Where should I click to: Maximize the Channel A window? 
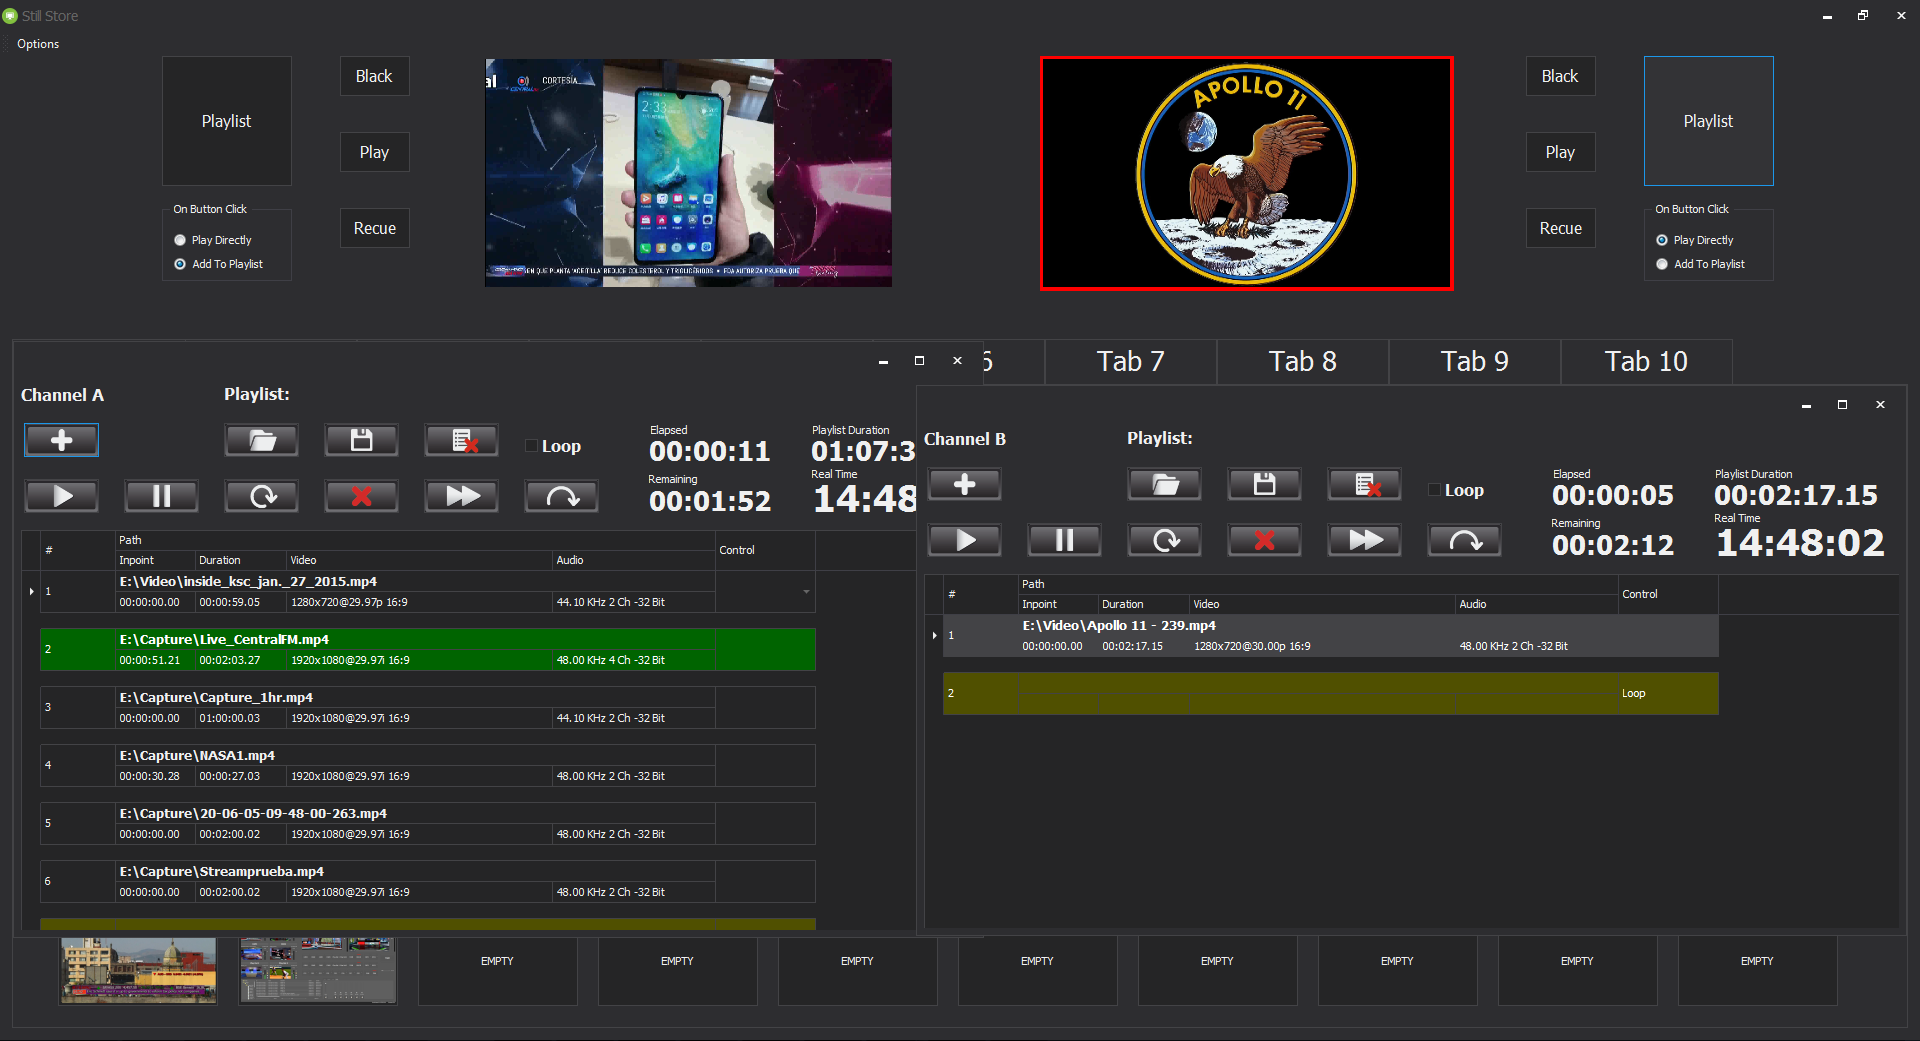pos(919,361)
